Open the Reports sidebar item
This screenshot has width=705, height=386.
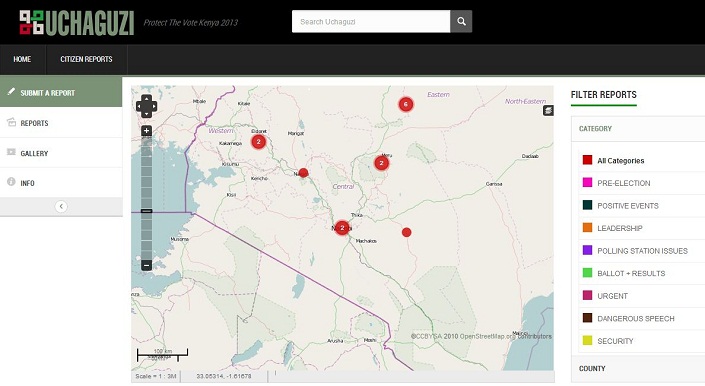point(61,123)
